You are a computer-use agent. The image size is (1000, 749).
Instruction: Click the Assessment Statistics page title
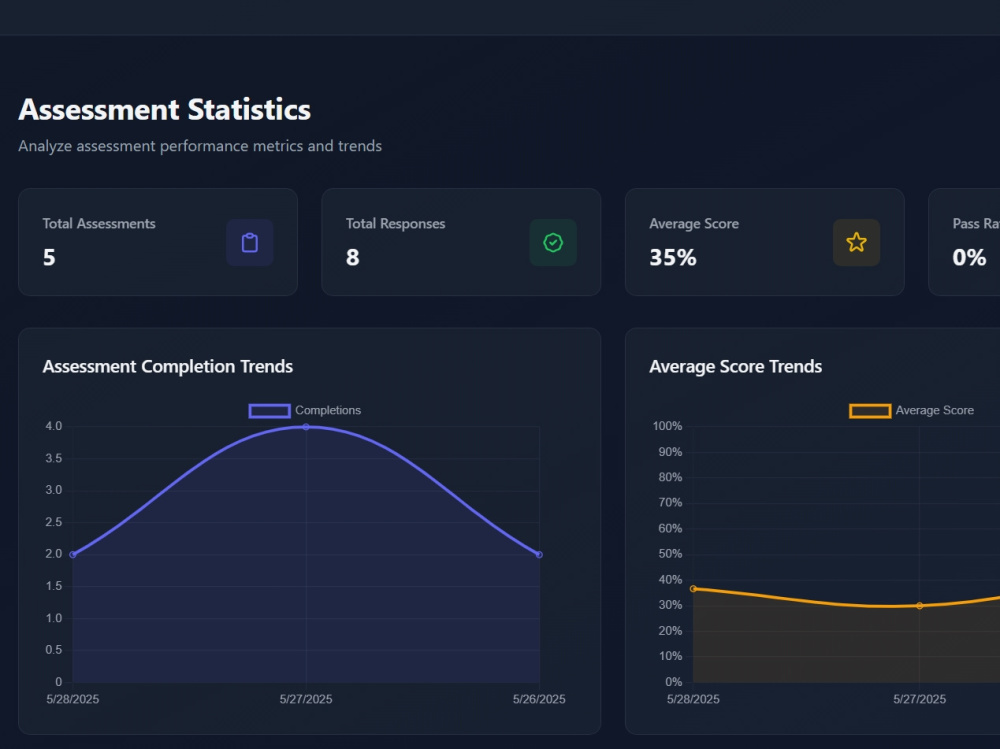tap(164, 110)
